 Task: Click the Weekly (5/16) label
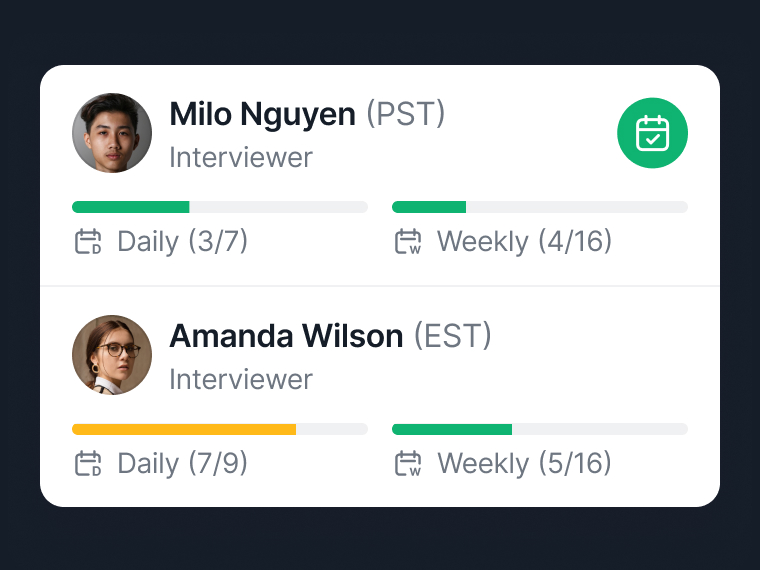(524, 463)
